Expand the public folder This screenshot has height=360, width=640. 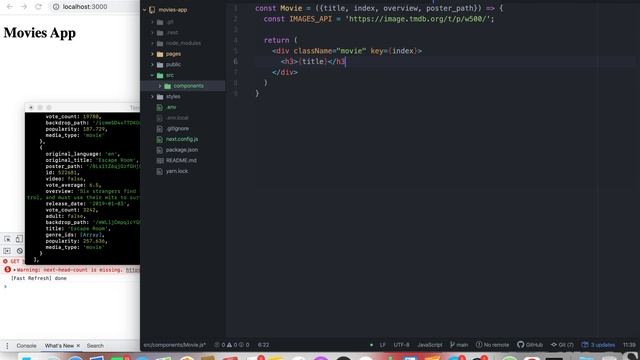[x=152, y=64]
